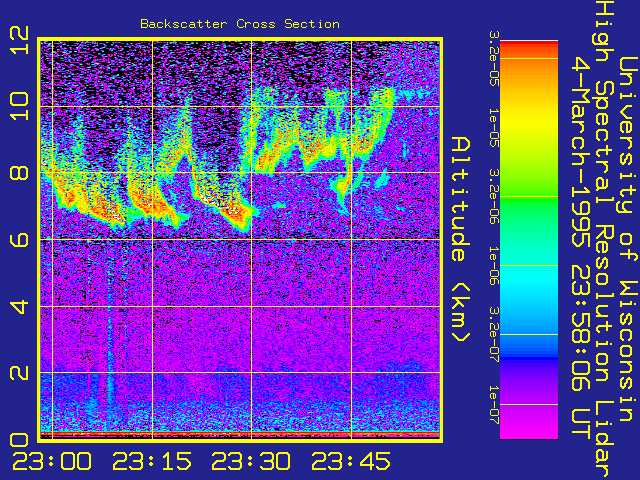
Task: Click the 3.2e-06 colorbar label
Action: [493, 196]
